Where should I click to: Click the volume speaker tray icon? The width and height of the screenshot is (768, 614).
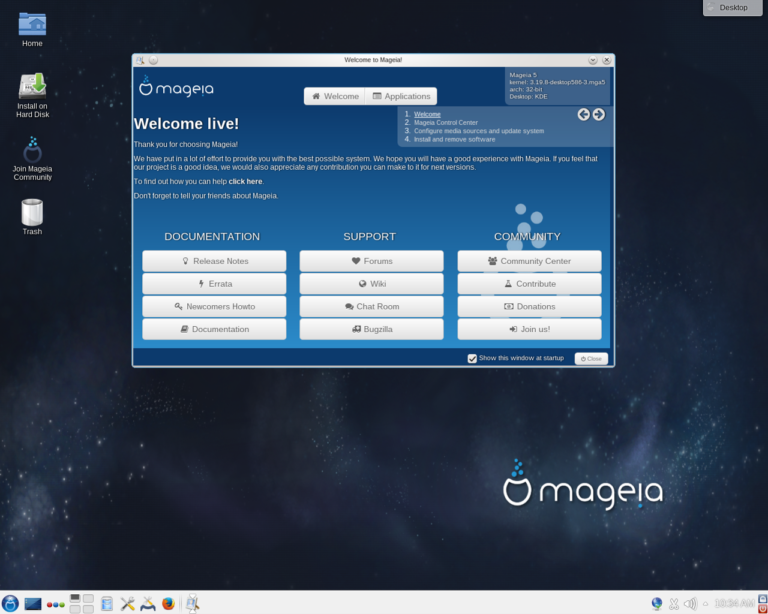690,603
